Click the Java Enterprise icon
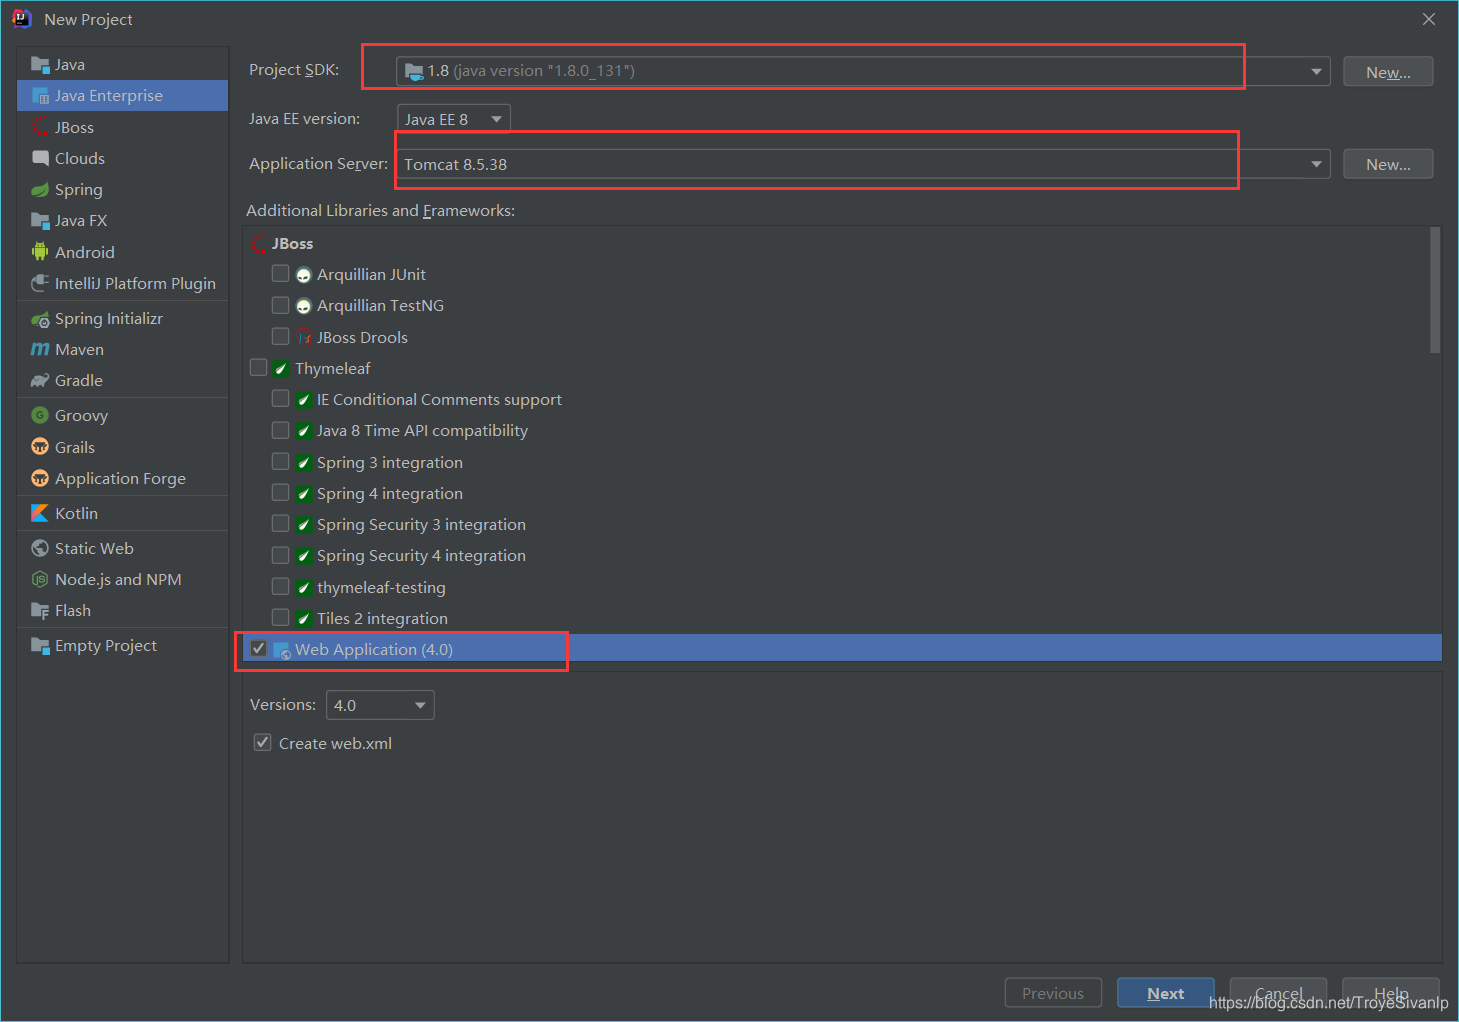 (x=40, y=96)
